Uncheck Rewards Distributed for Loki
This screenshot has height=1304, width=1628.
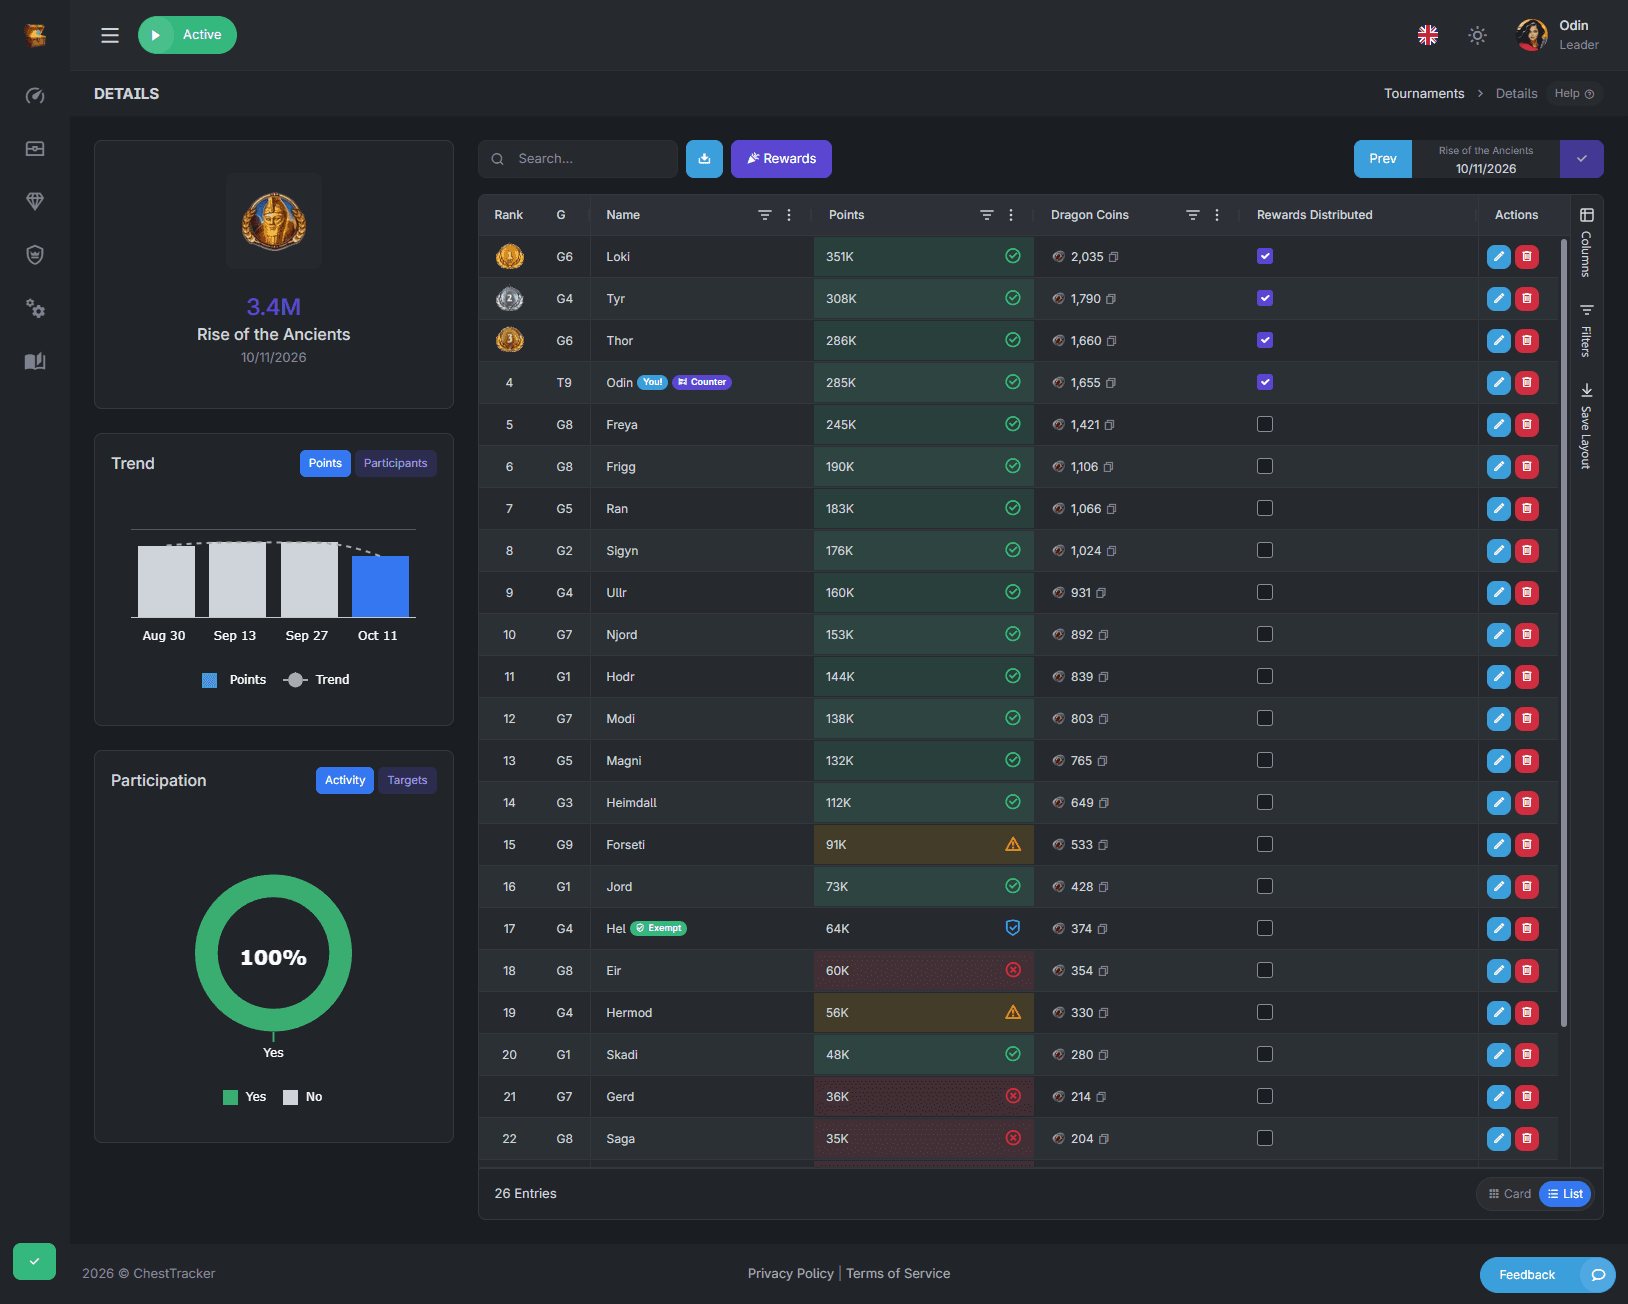click(1265, 256)
